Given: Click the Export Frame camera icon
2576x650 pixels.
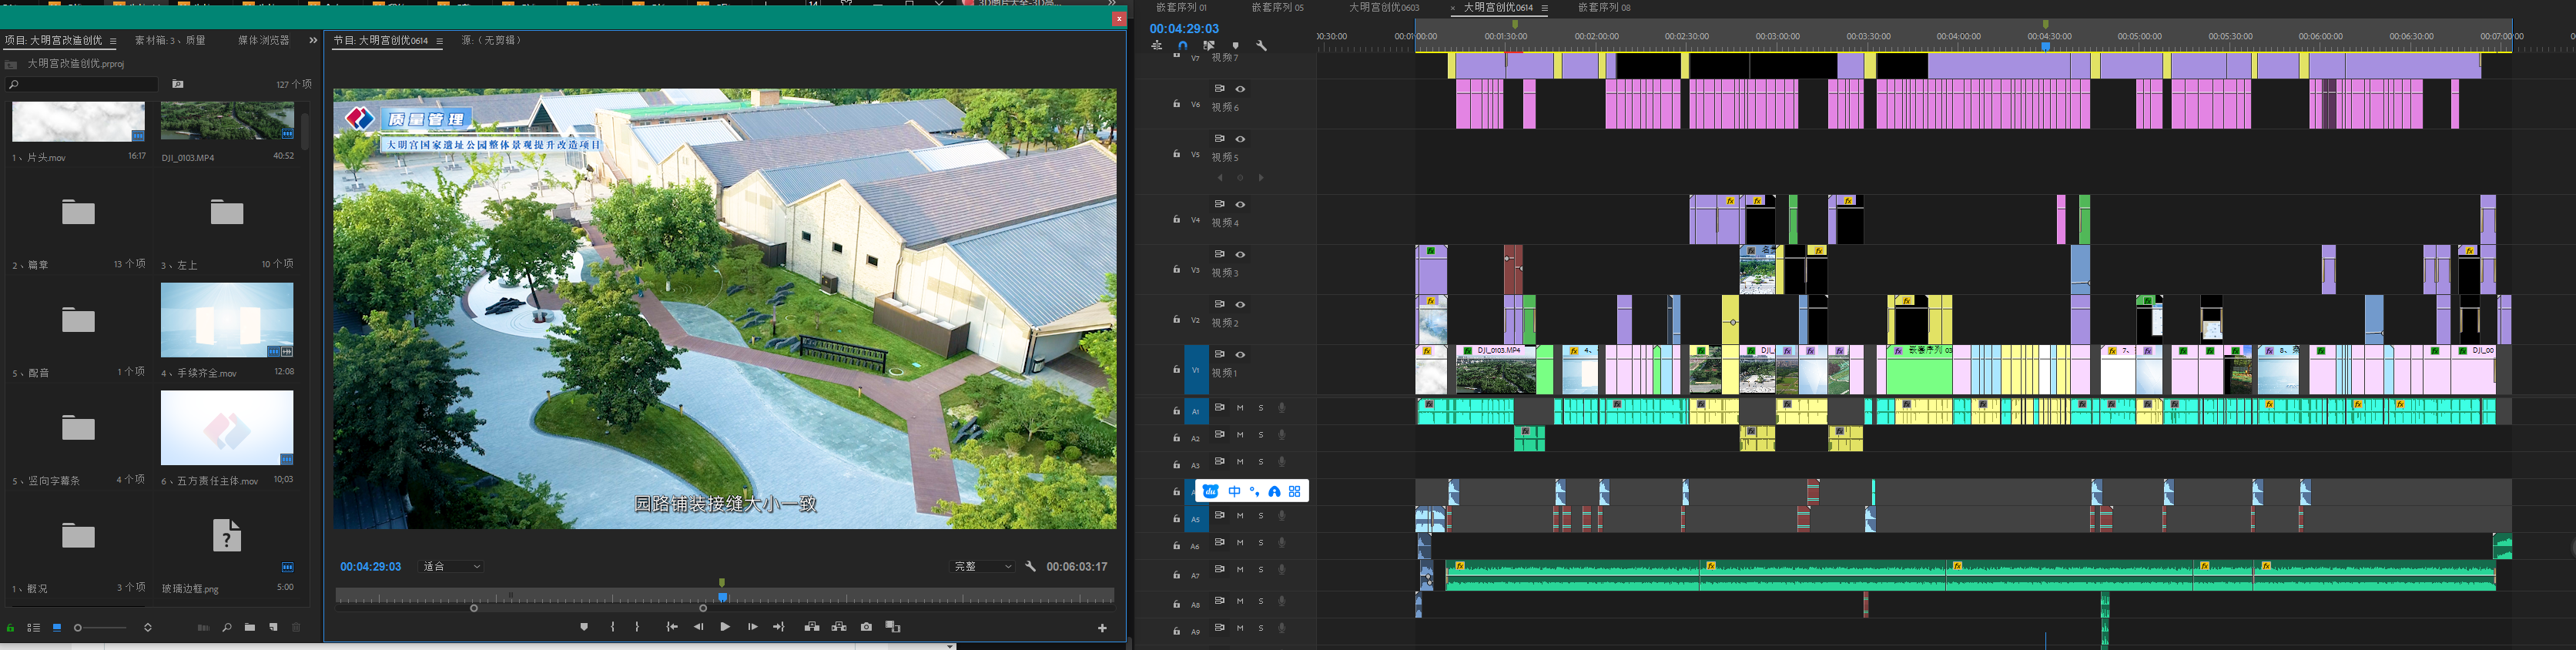Looking at the screenshot, I should (x=866, y=627).
